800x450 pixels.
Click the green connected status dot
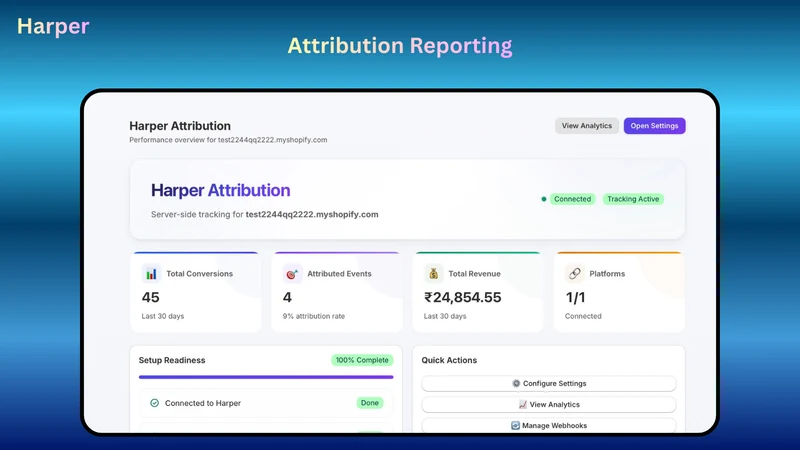(544, 199)
